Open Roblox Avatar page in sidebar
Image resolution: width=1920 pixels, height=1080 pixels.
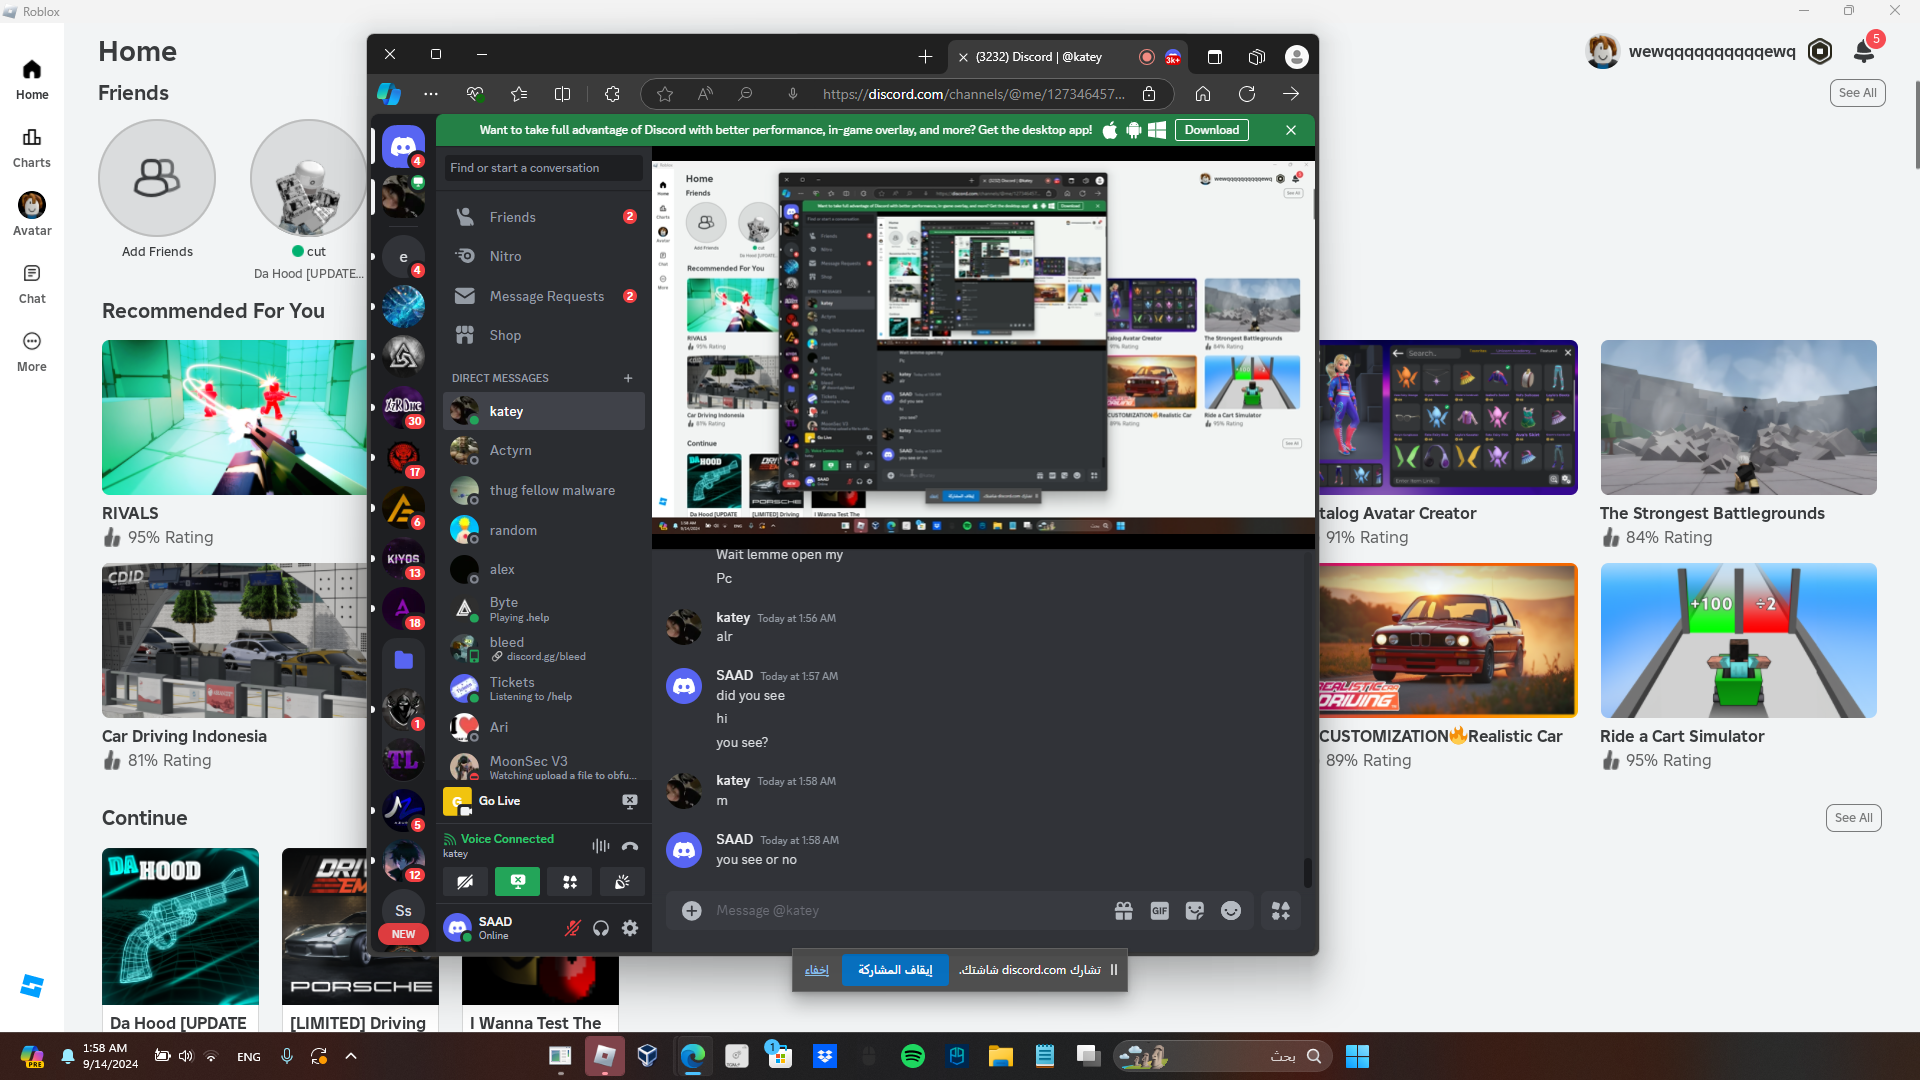click(x=32, y=214)
